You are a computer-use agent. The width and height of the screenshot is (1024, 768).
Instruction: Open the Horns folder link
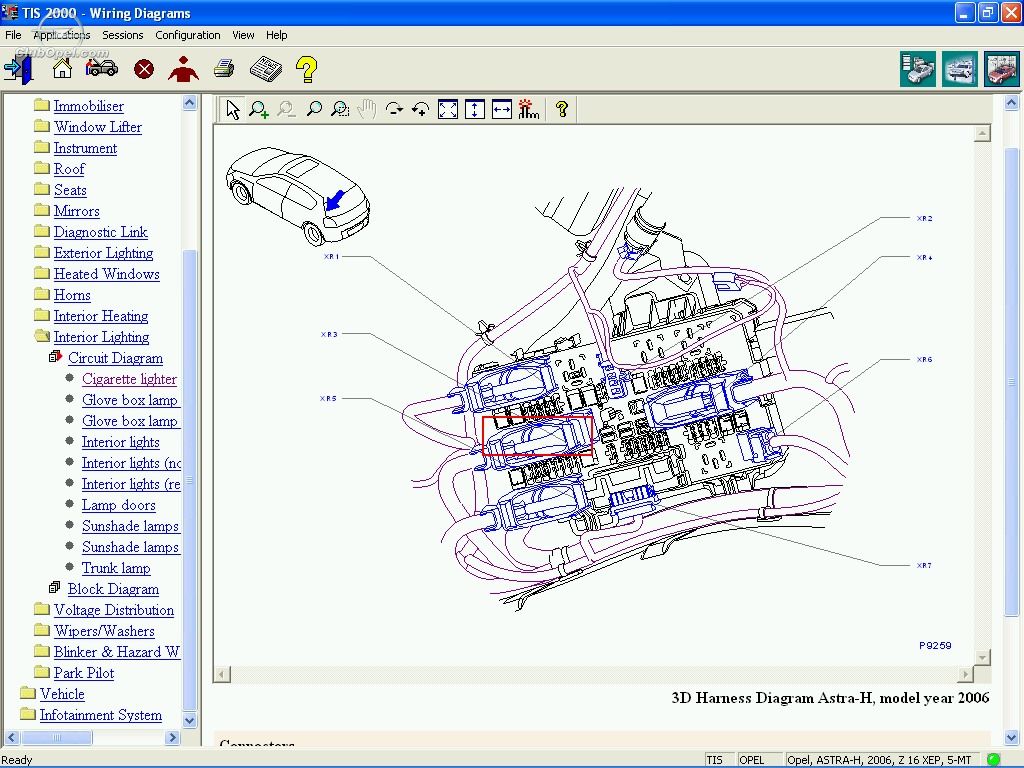(72, 295)
